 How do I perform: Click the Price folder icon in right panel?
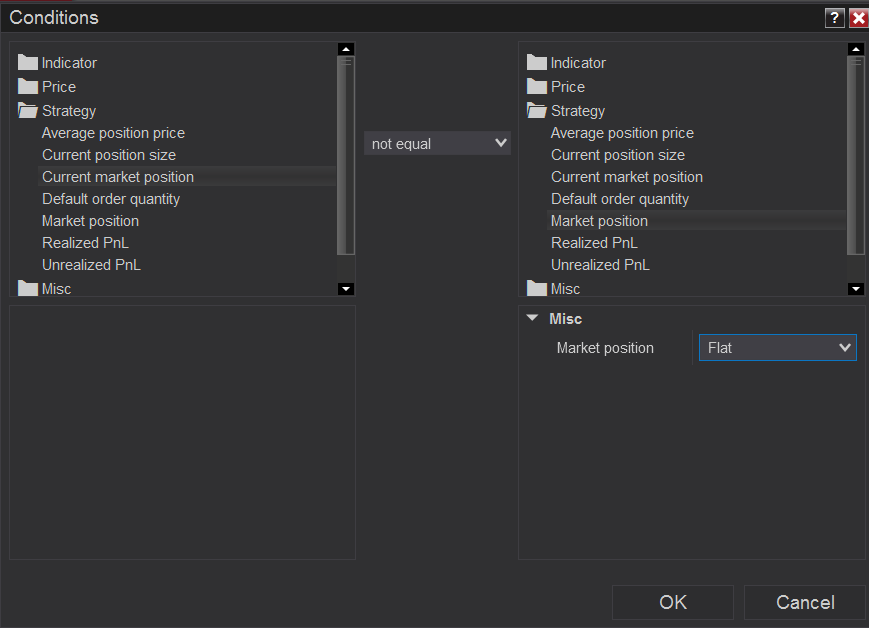tap(537, 87)
